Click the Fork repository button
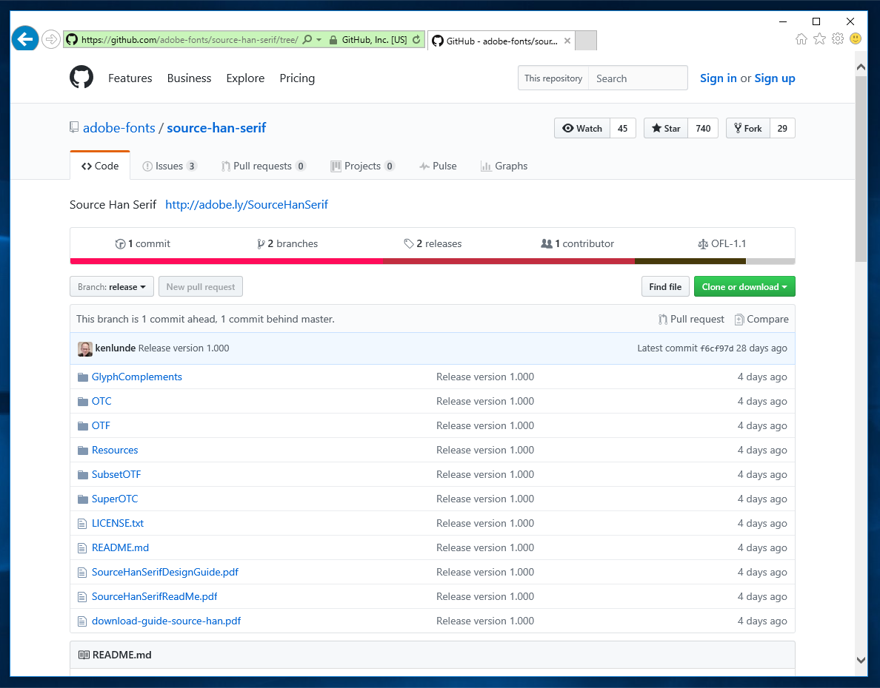The image size is (880, 688). coord(748,129)
